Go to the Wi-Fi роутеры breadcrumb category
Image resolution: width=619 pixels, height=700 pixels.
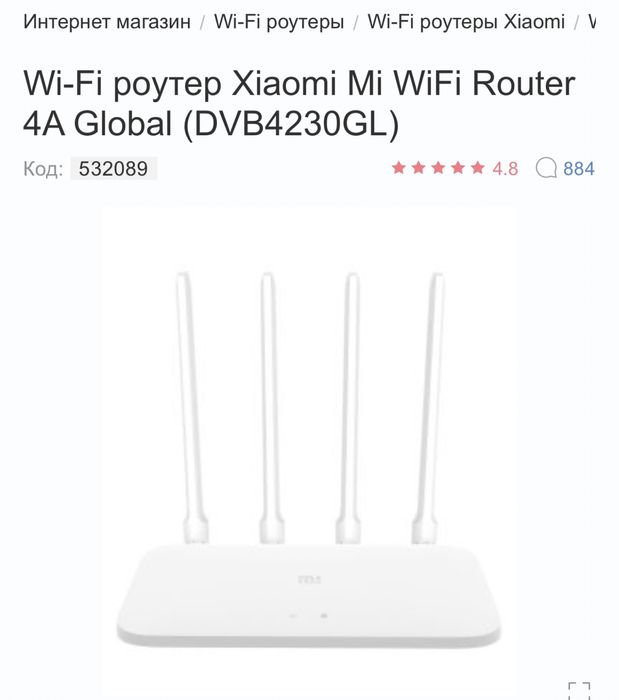tap(279, 21)
